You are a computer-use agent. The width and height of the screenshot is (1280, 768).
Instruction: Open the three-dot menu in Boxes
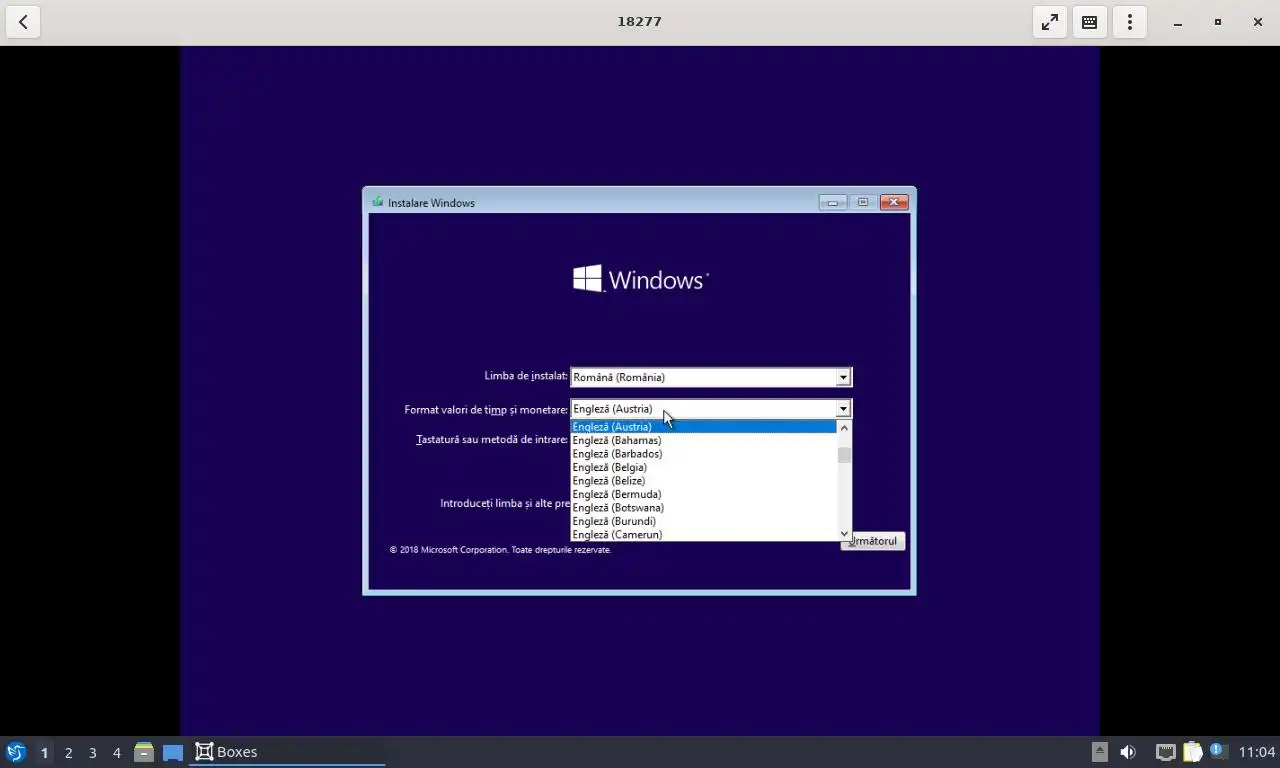(1130, 21)
